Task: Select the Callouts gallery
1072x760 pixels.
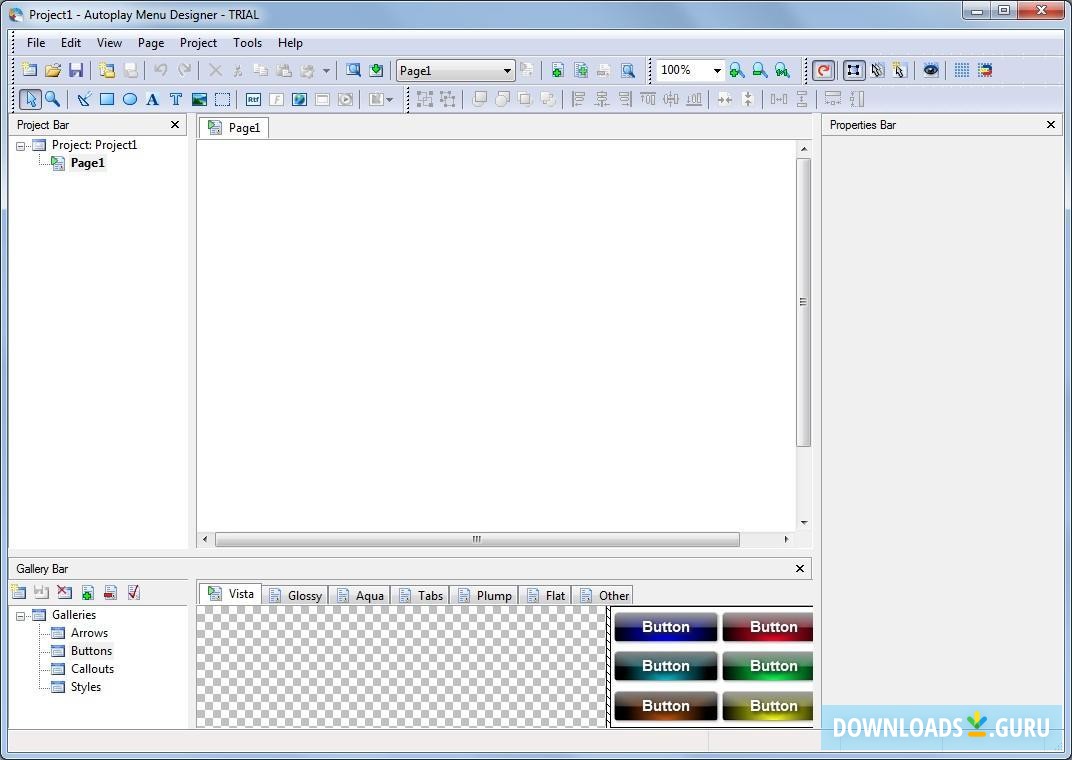Action: (92, 669)
